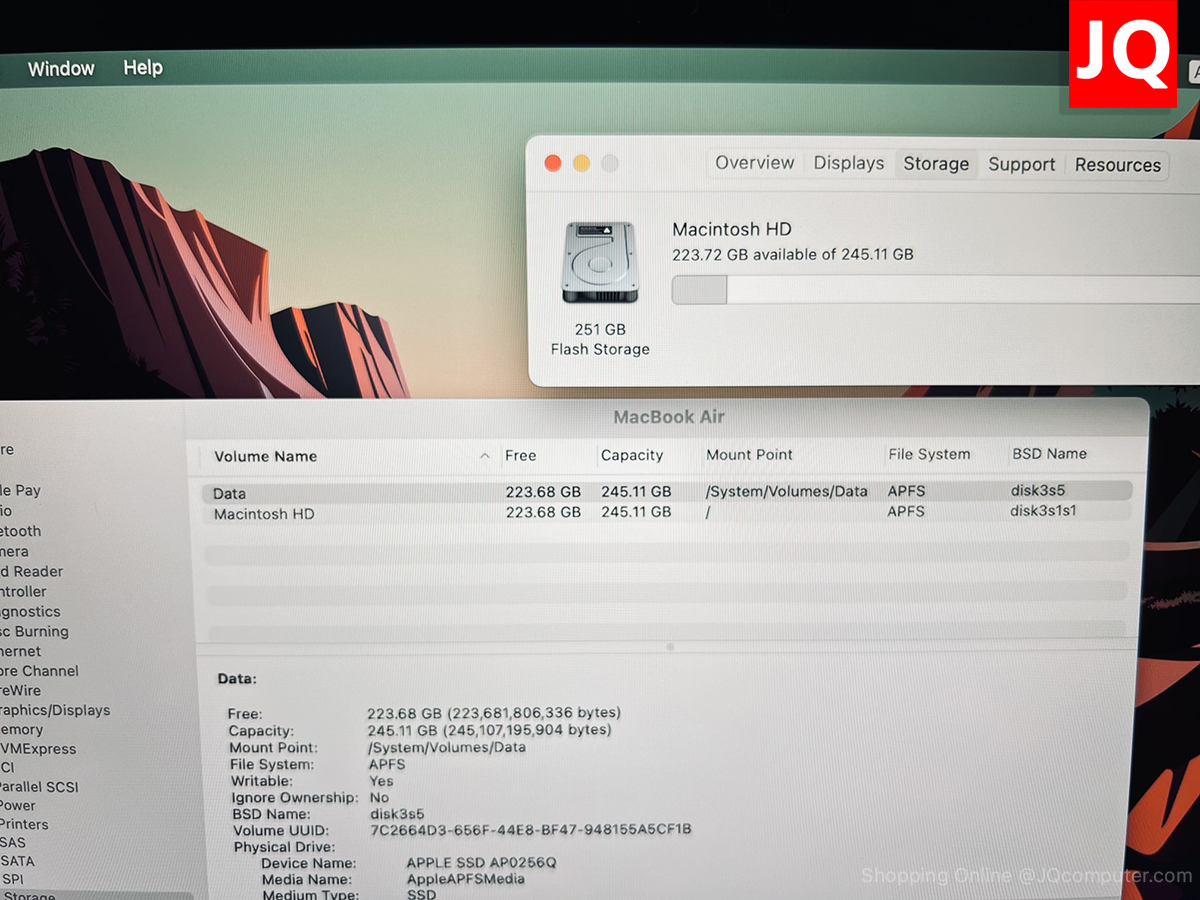Toggle sort direction arrow in Volume Name header
Viewport: 1200px width, 900px height.
[x=485, y=456]
